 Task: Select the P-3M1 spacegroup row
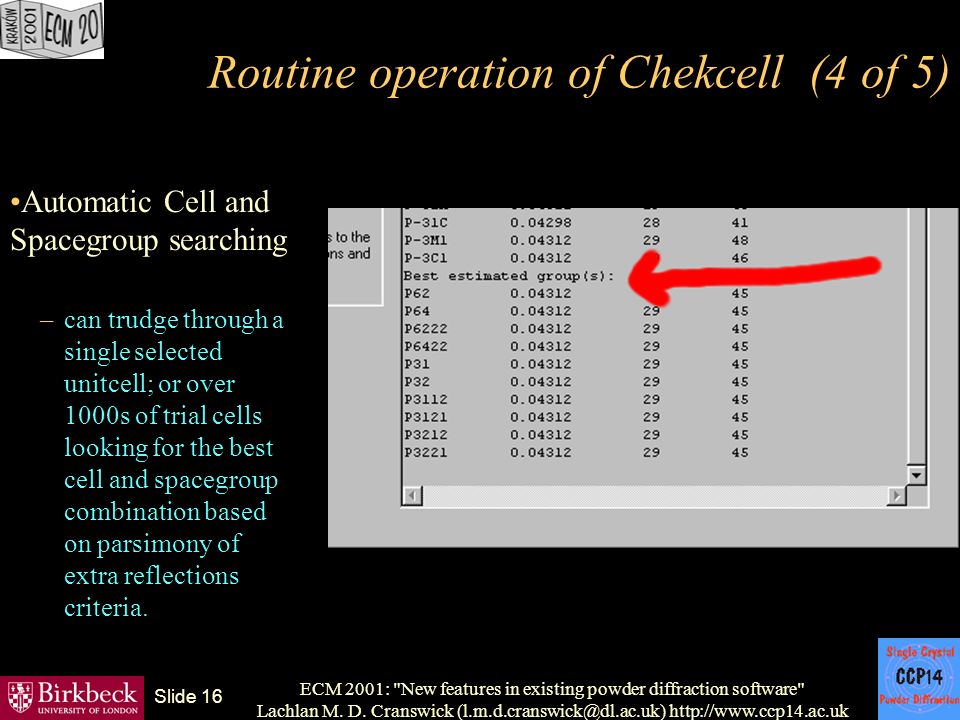576,241
